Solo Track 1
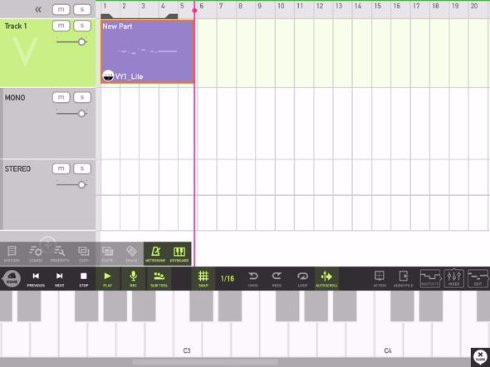 82,26
